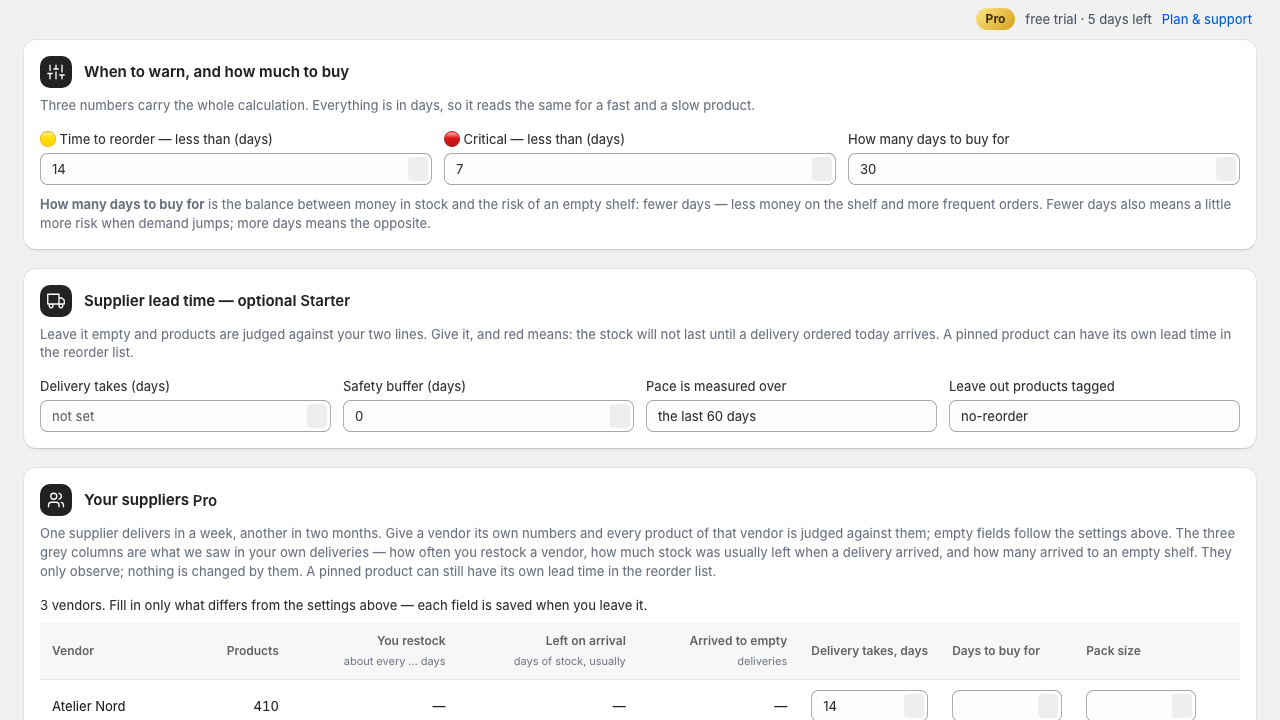Click the Pack size column header
The image size is (1280, 720).
pos(1113,651)
